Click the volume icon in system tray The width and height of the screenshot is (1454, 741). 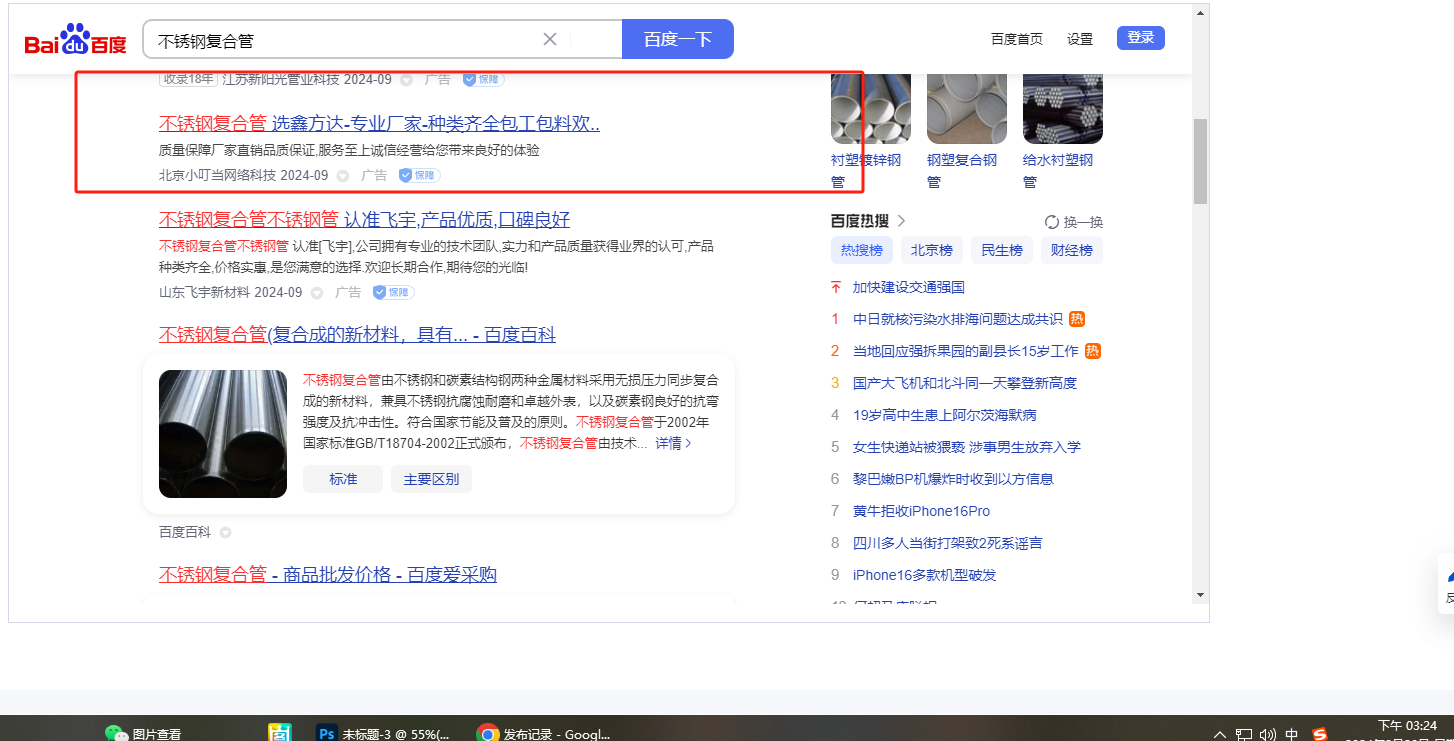(x=1267, y=734)
